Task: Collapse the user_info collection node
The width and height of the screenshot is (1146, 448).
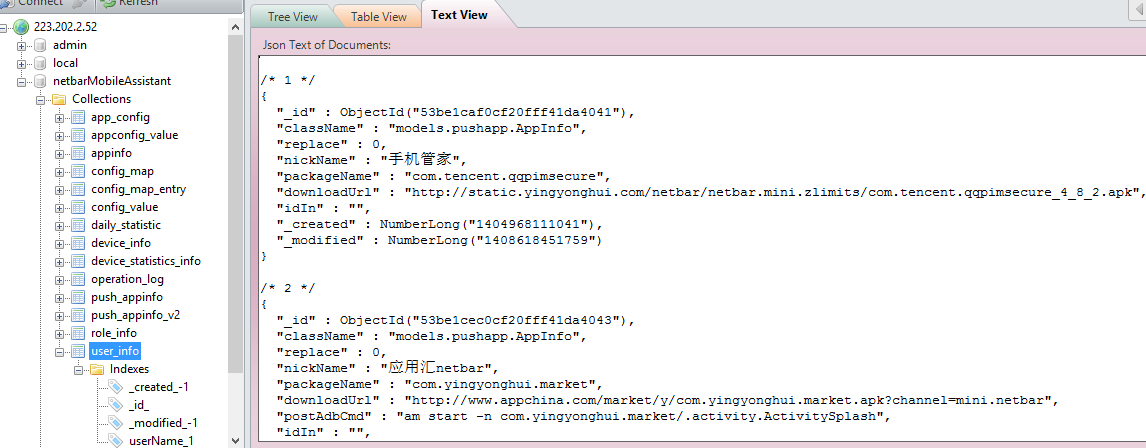Action: 60,352
